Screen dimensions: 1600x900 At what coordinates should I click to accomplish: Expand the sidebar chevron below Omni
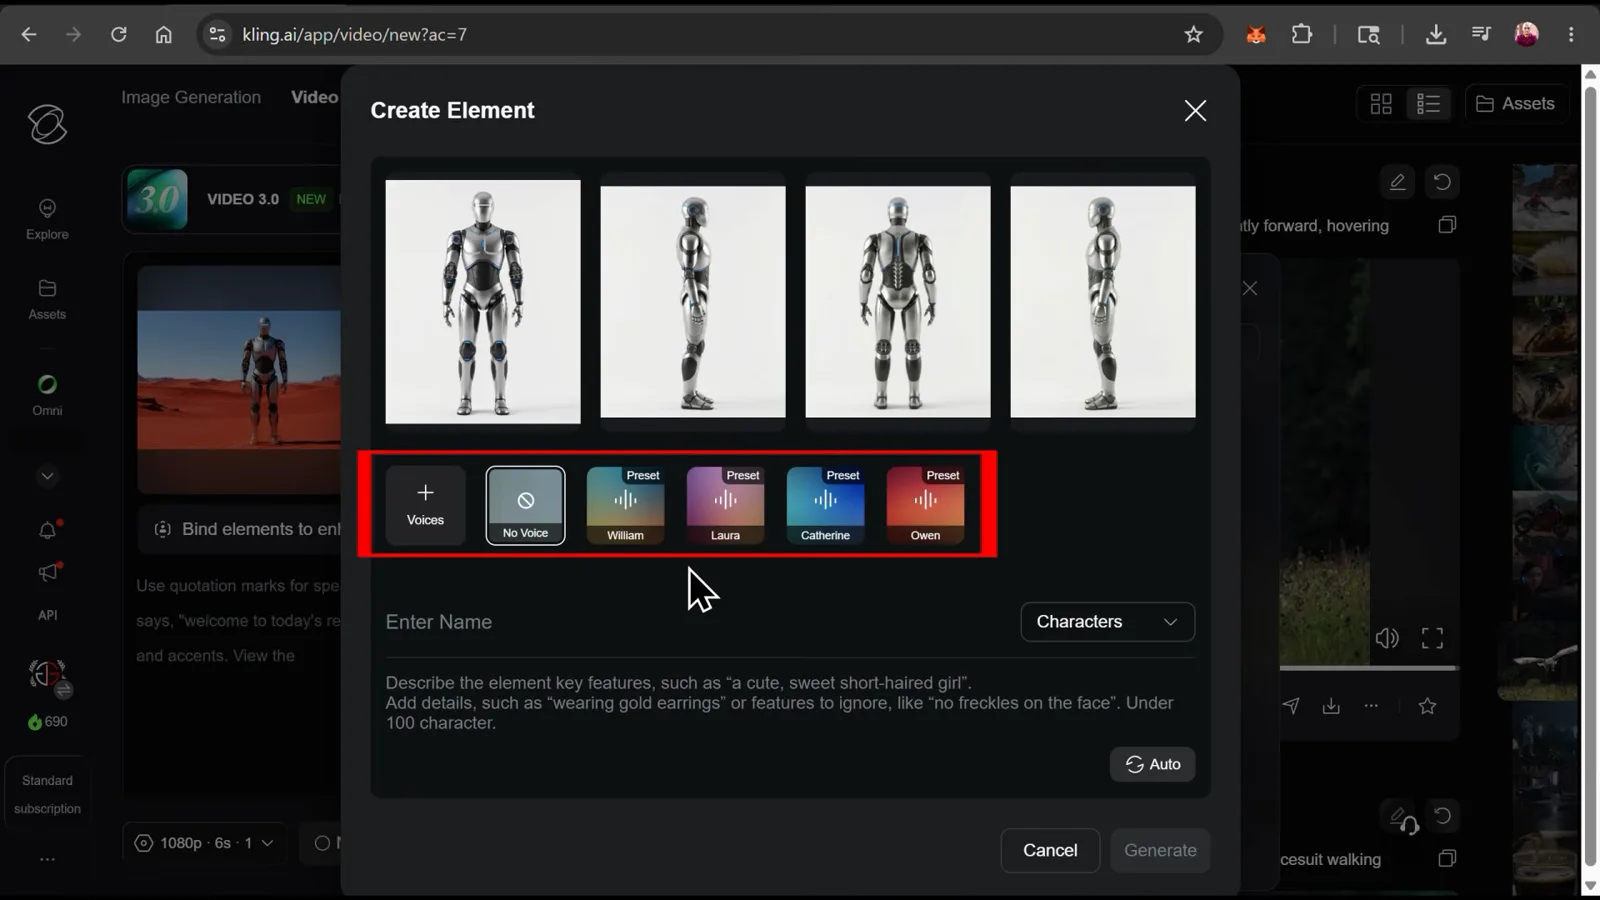(47, 476)
